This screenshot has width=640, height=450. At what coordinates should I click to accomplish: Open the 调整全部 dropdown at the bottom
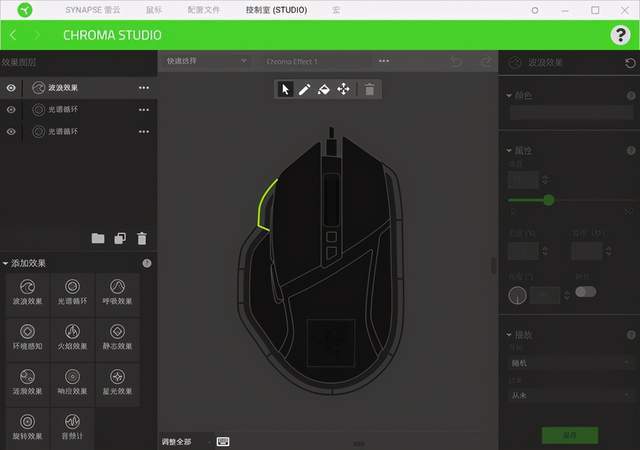[186, 441]
